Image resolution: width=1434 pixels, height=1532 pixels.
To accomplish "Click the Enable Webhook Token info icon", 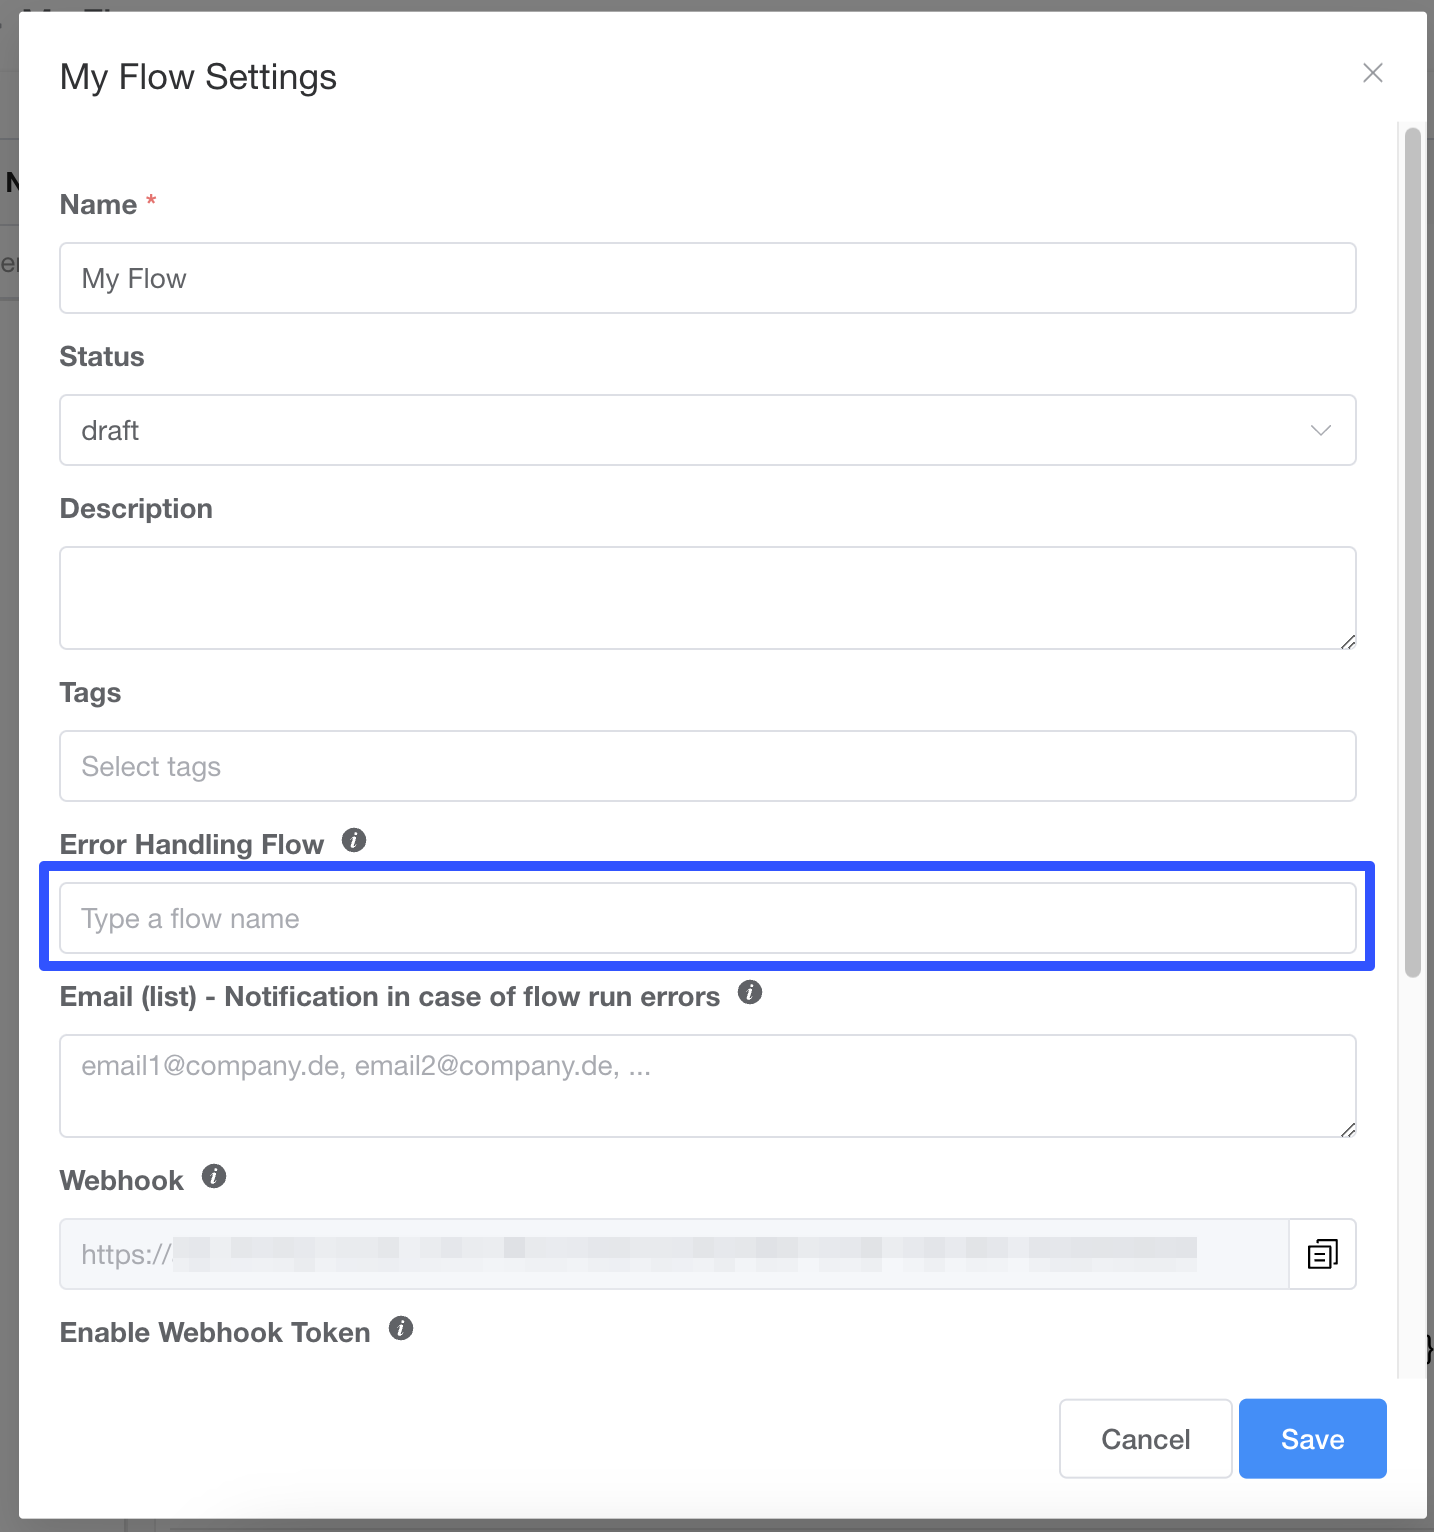I will [401, 1328].
